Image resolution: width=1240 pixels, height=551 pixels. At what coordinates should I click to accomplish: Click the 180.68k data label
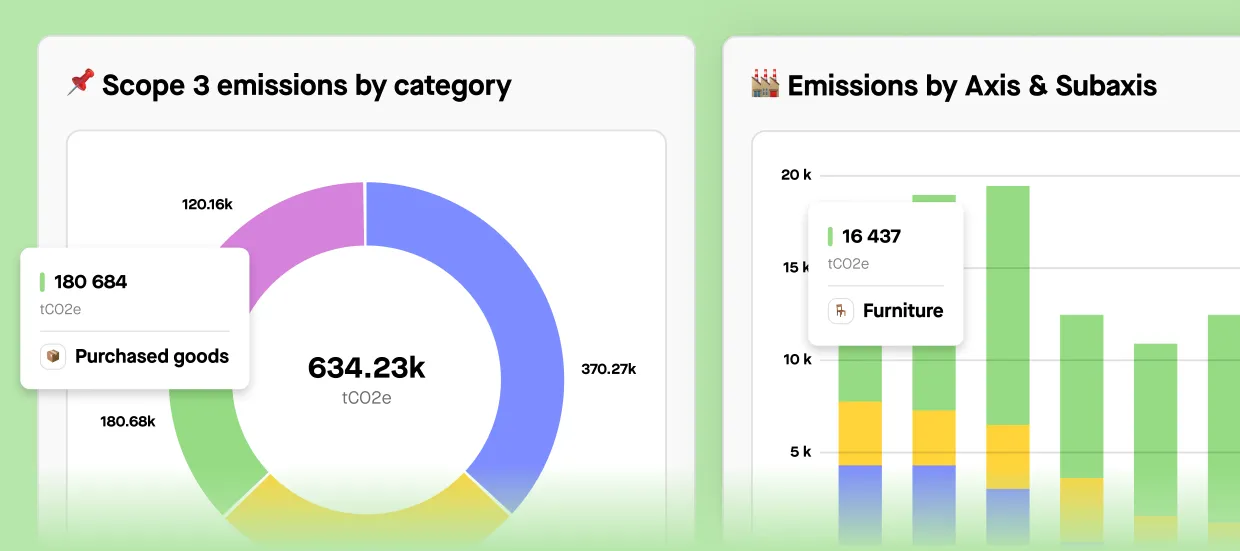coord(128,421)
